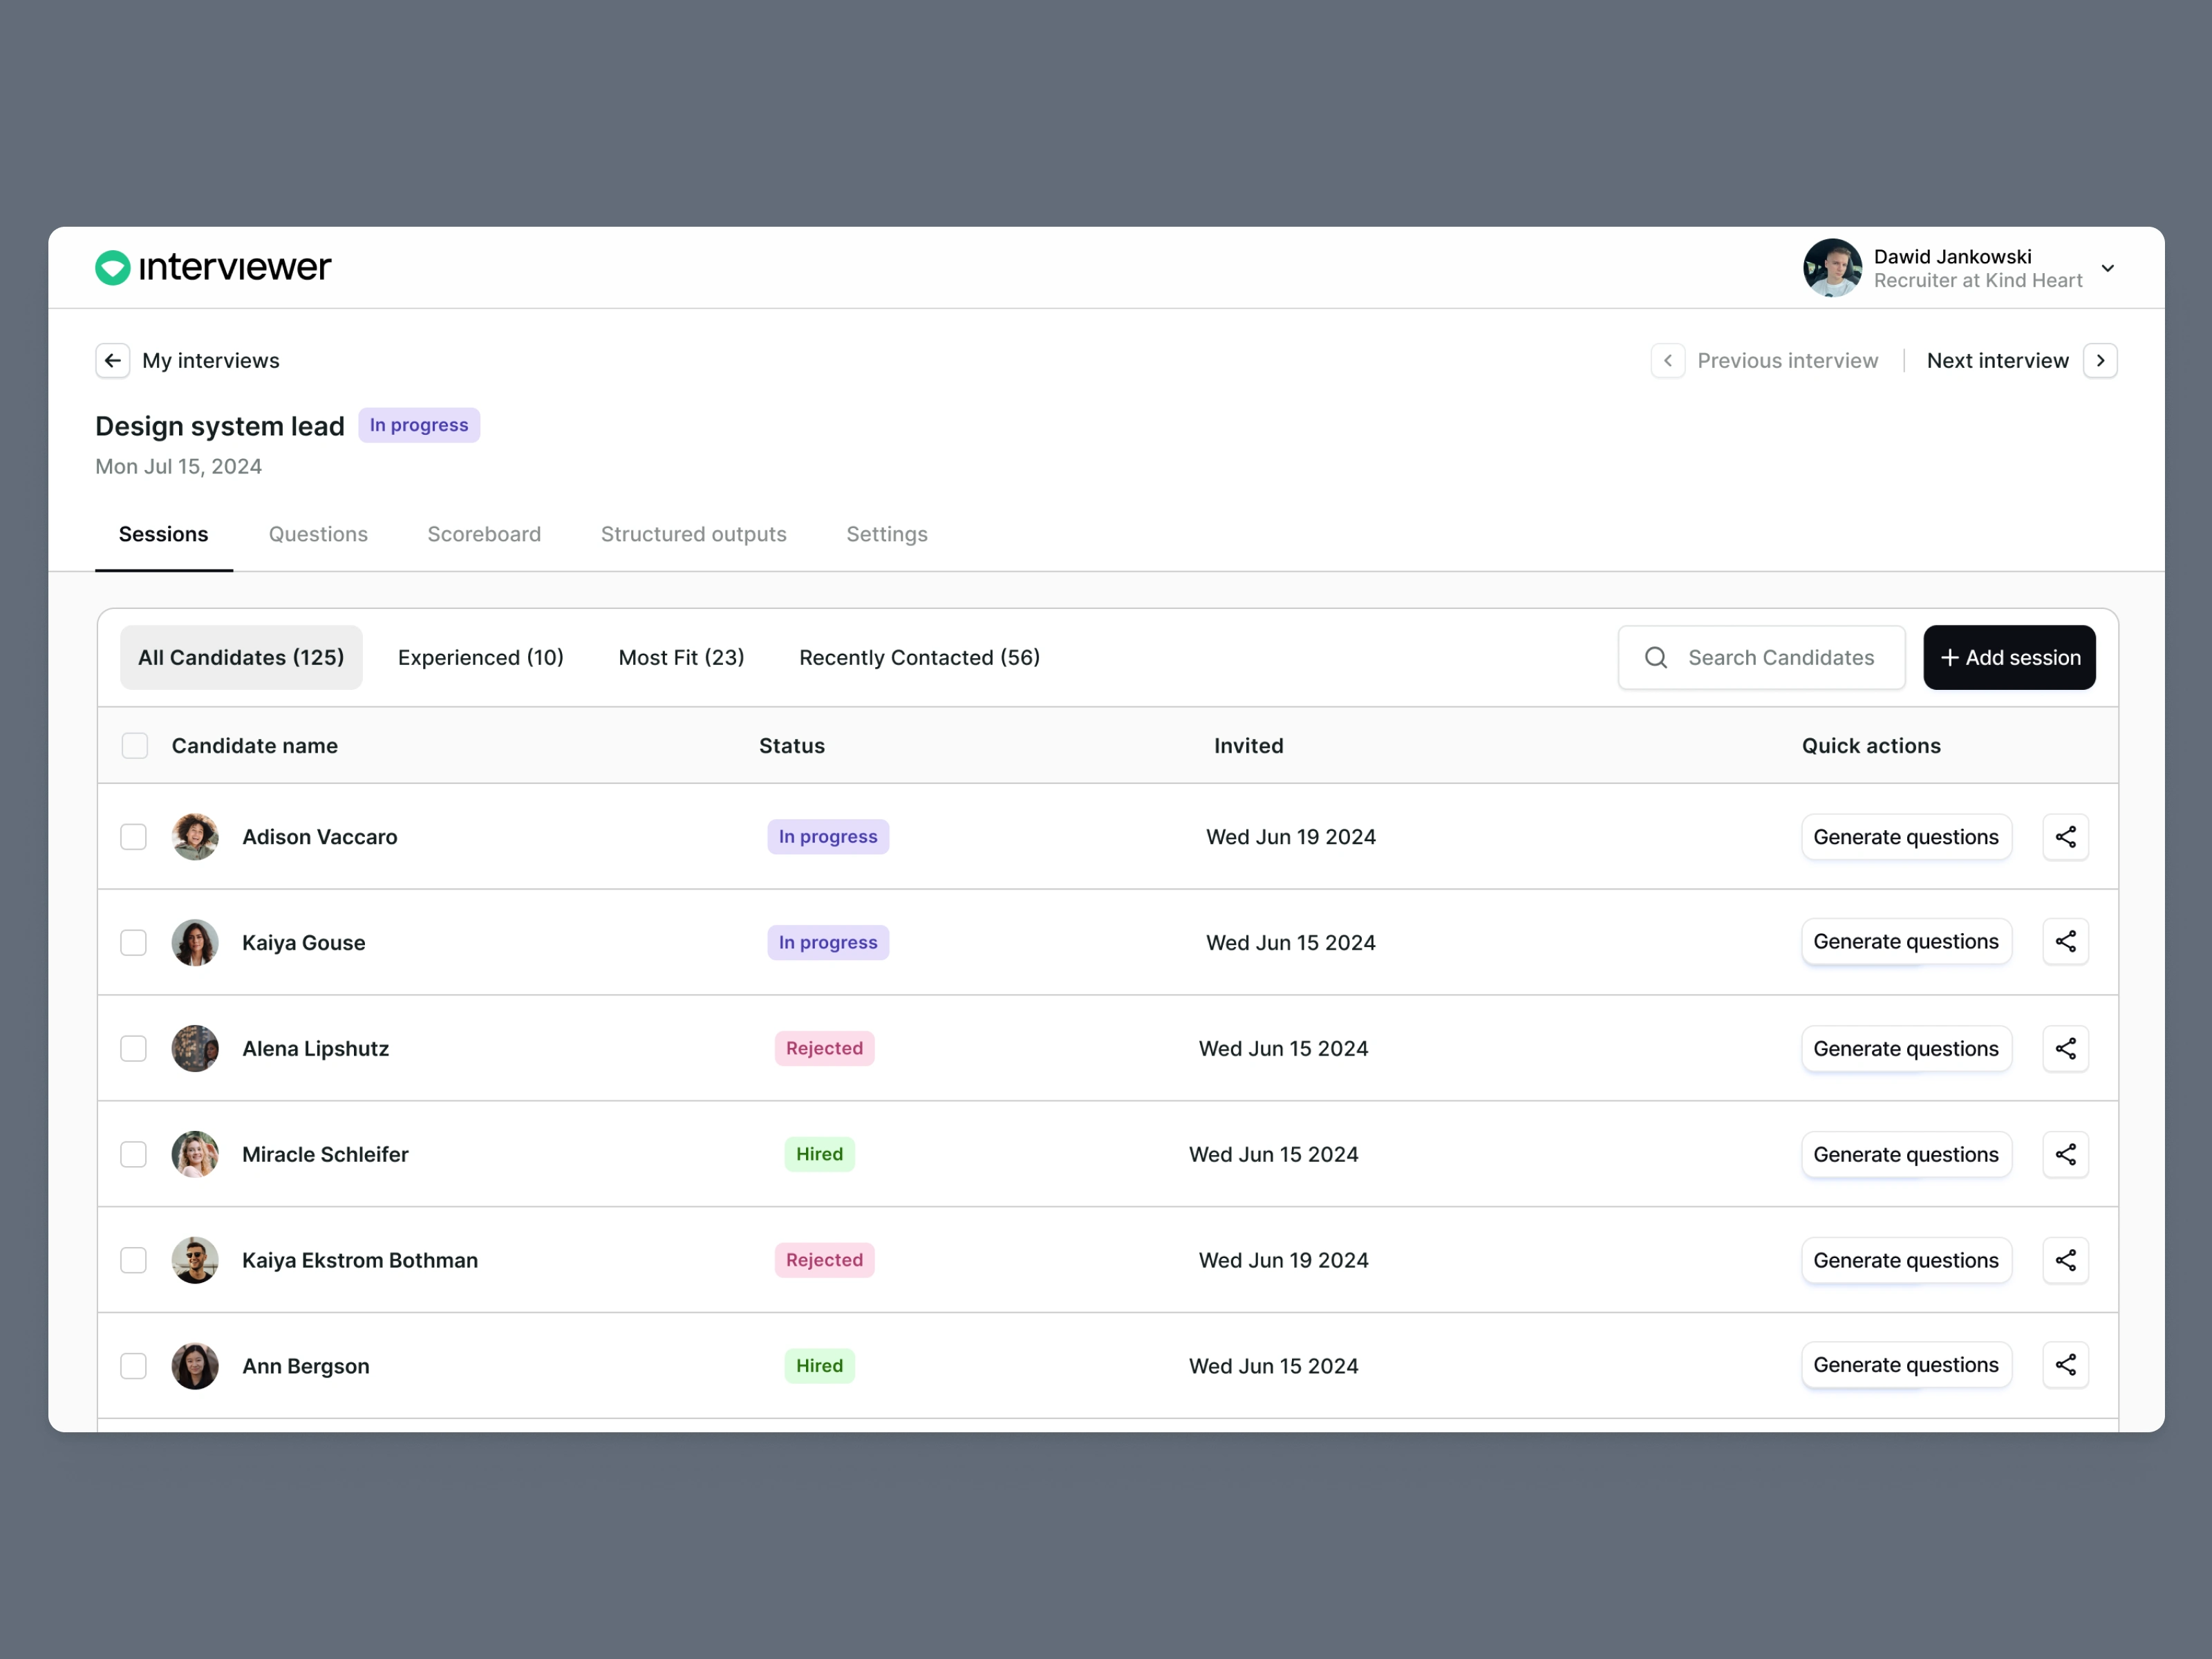Image resolution: width=2212 pixels, height=1659 pixels.
Task: Share Adison Vaccaro's session
Action: [x=2065, y=837]
